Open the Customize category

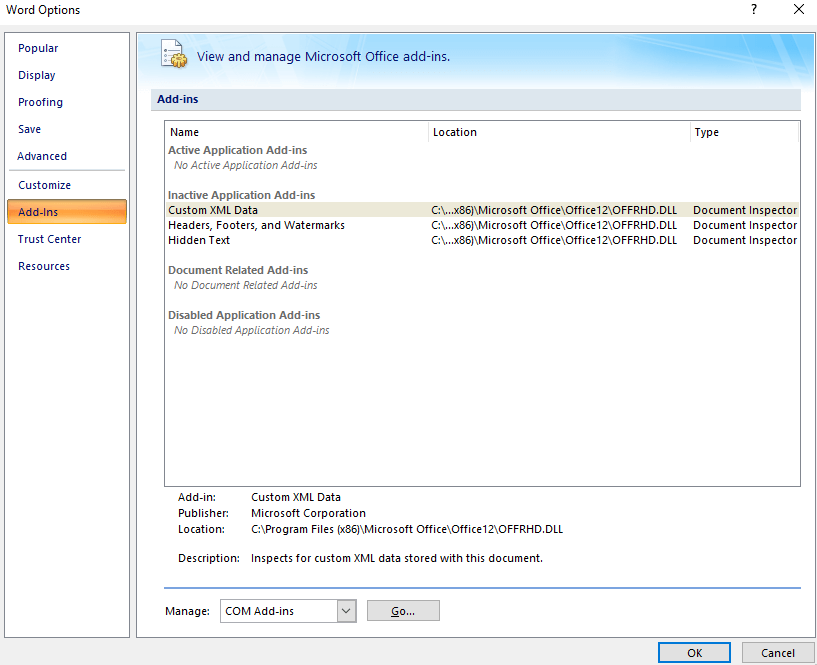click(x=44, y=185)
